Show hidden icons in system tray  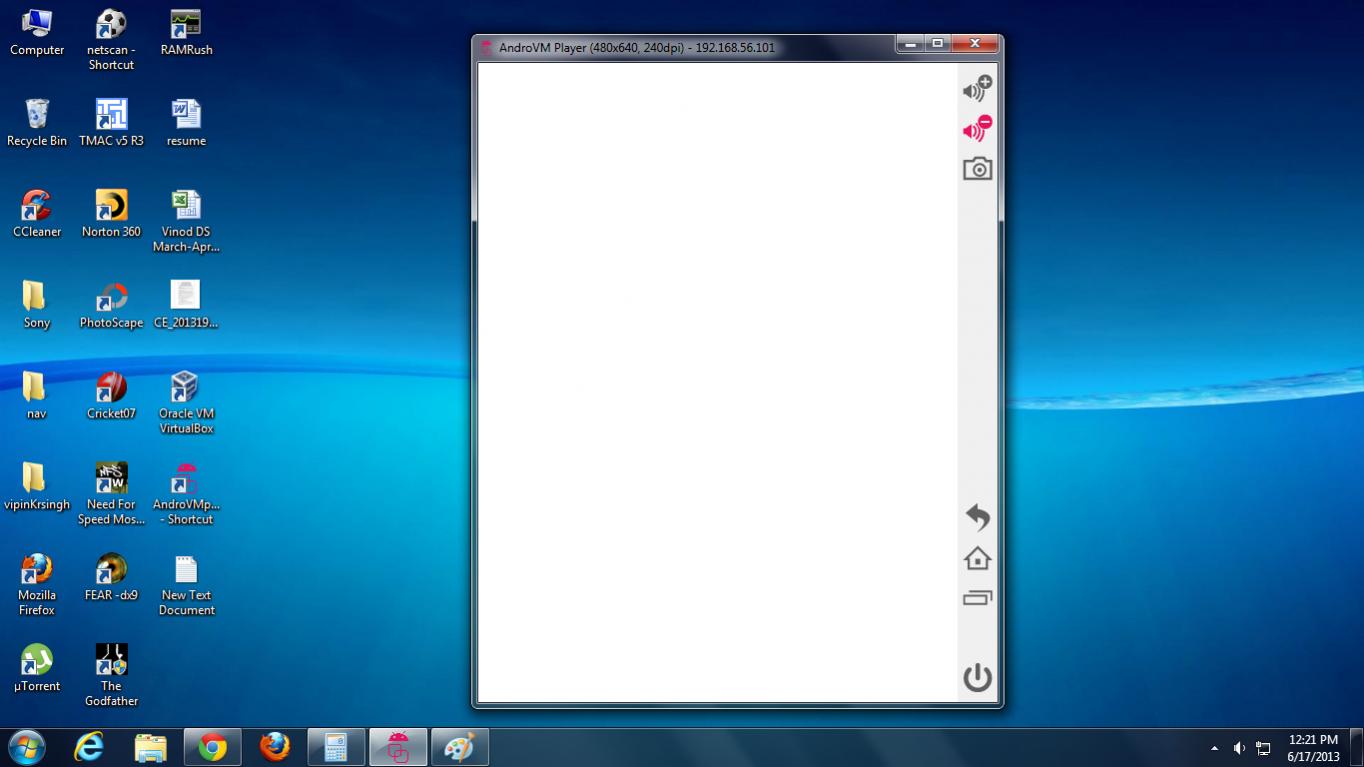click(1214, 748)
